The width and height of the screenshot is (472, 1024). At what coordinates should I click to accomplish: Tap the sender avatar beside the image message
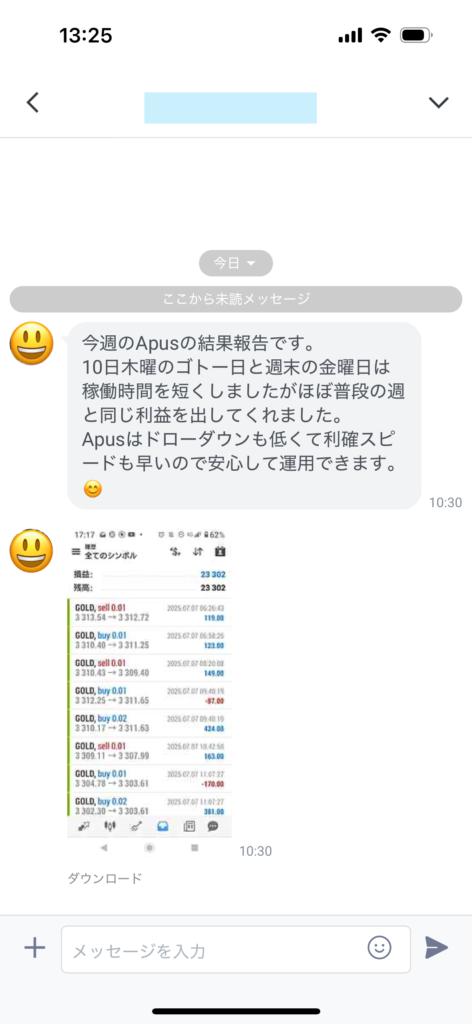31,551
